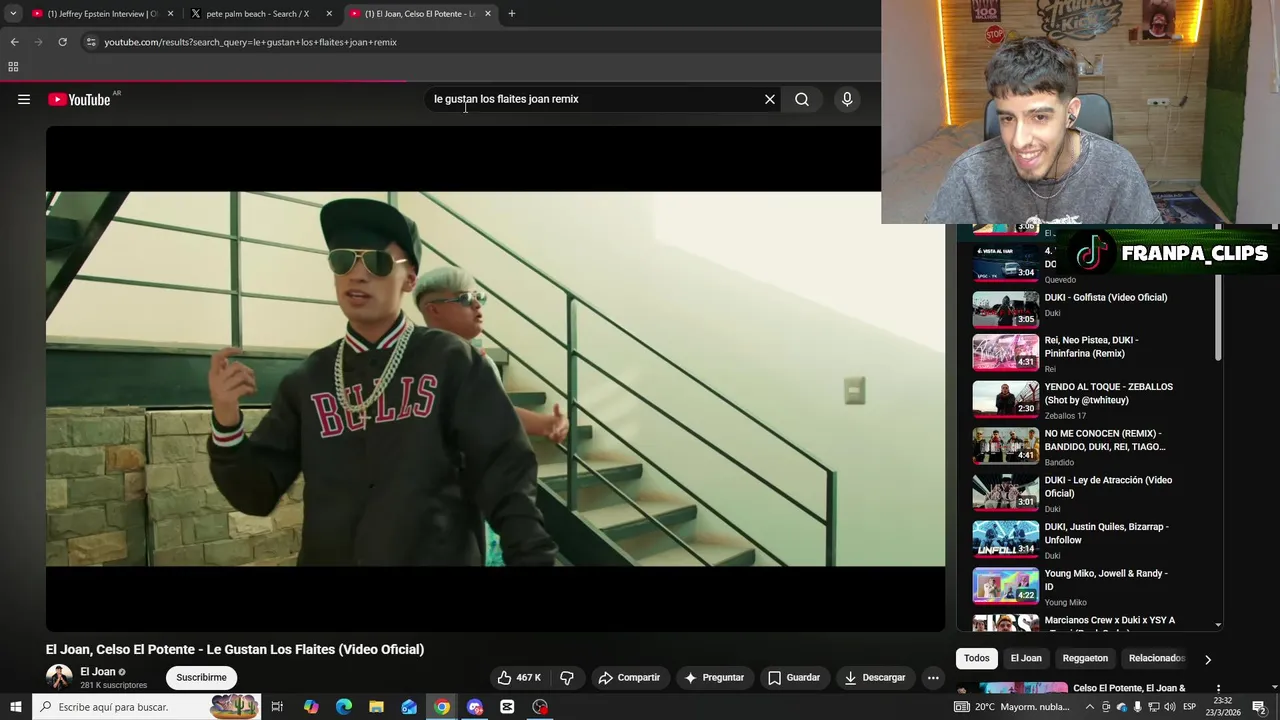1280x720 pixels.
Task: Open CapCut from the taskbar
Action: [x=507, y=707]
